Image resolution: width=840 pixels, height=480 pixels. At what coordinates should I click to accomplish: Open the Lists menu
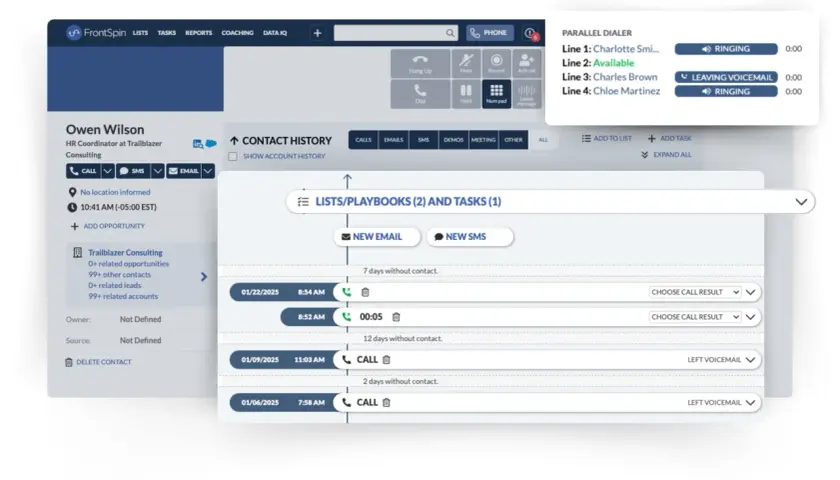(140, 33)
